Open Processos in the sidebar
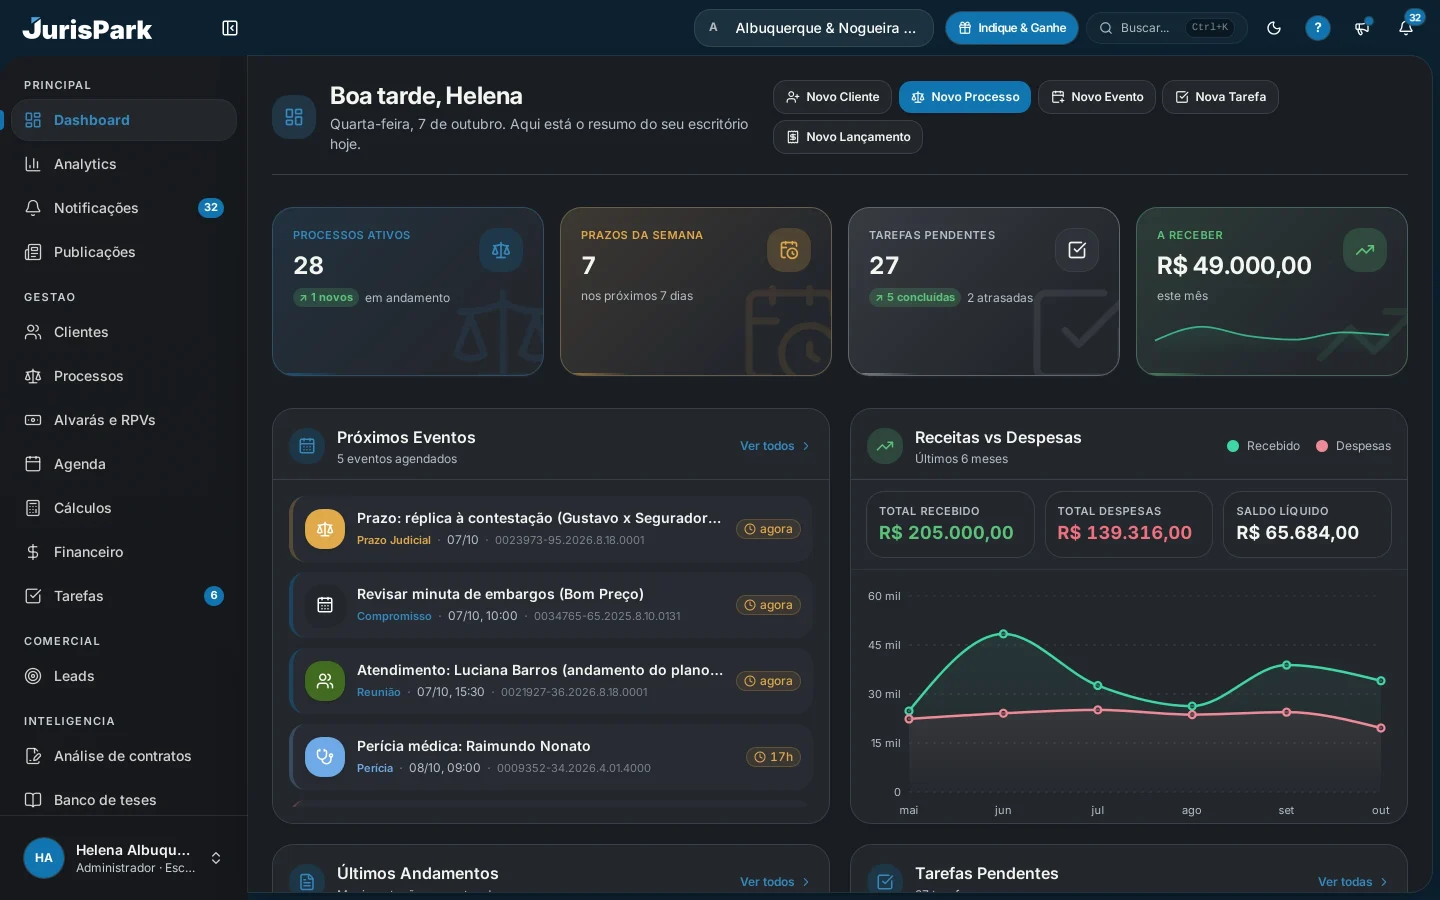The height and width of the screenshot is (900, 1440). click(124, 376)
